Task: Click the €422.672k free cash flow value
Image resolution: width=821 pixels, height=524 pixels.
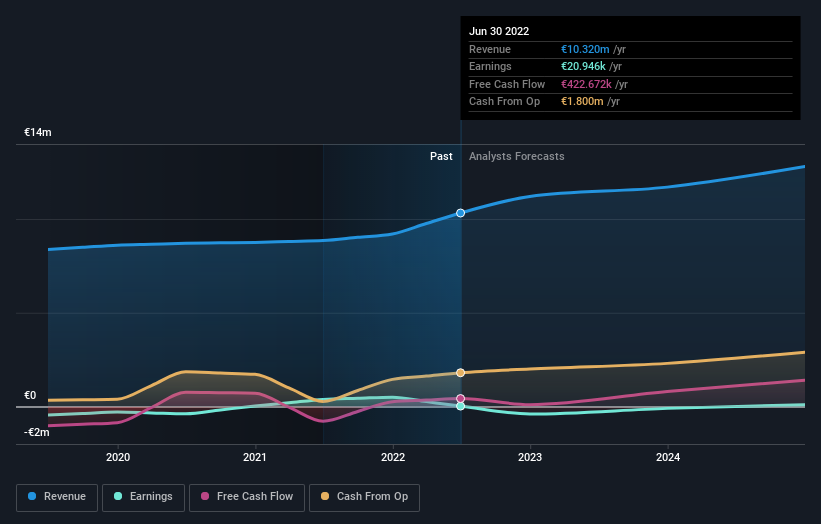Action: click(586, 84)
